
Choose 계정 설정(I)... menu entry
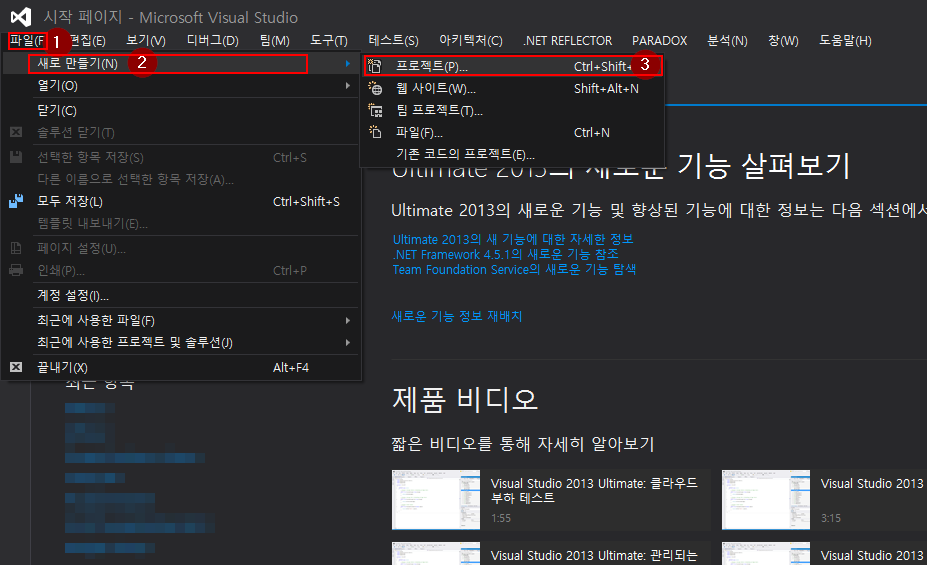181,296
